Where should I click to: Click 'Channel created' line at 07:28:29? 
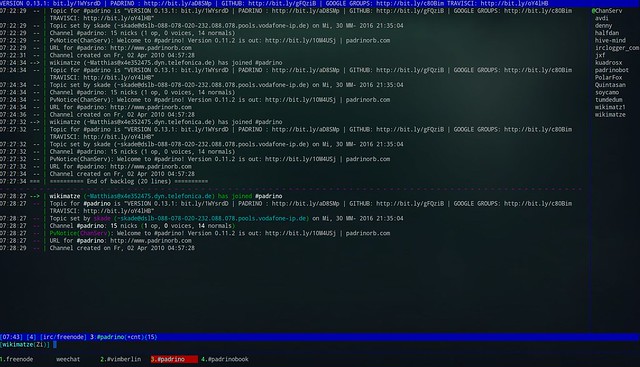tap(122, 248)
